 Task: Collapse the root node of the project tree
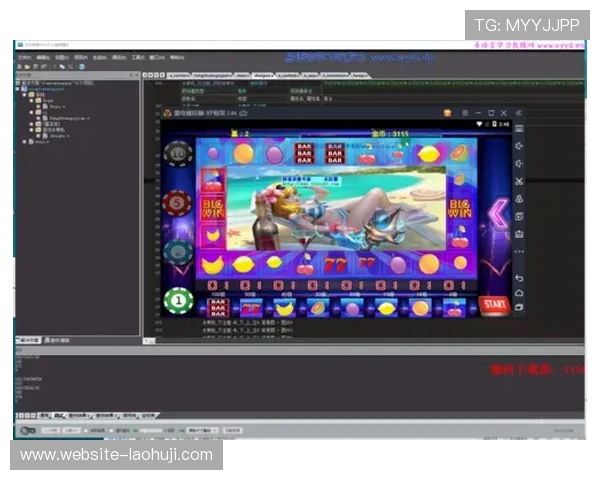point(16,88)
